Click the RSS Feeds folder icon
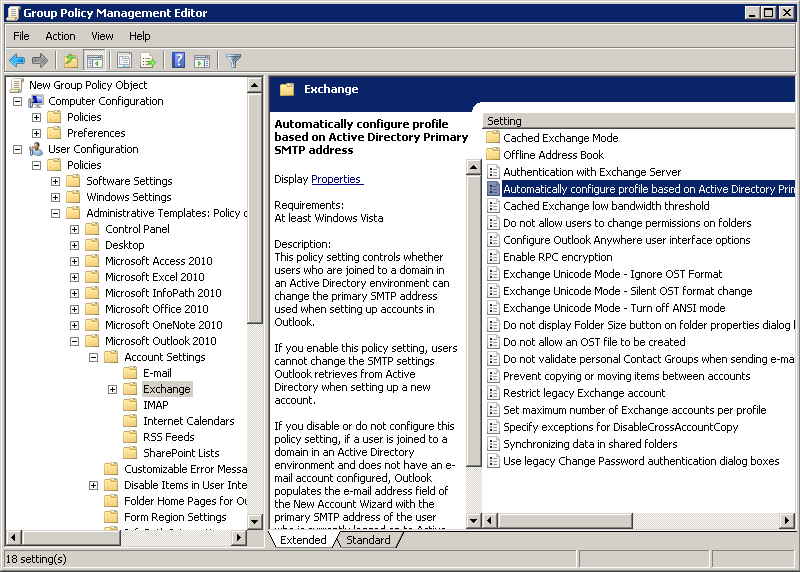This screenshot has height=572, width=800. pos(130,437)
